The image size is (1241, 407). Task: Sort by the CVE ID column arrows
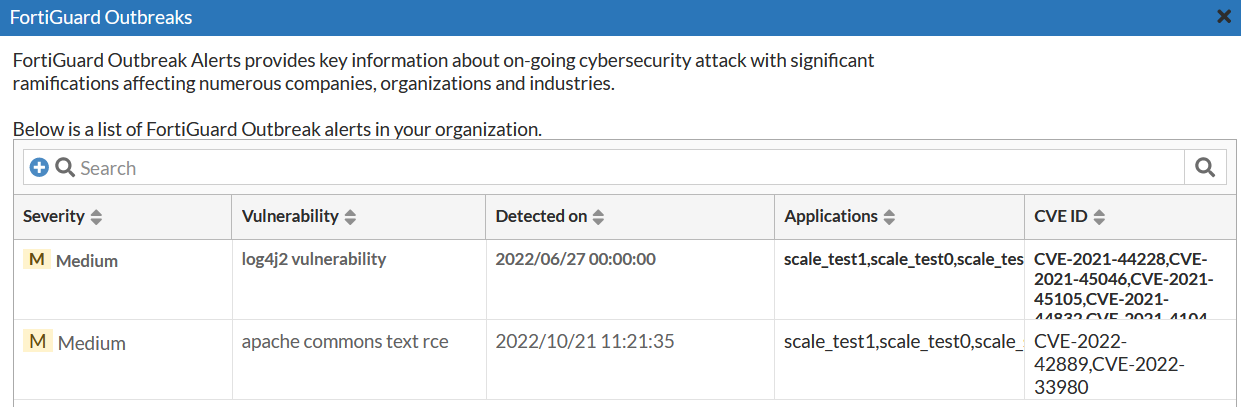click(1098, 217)
